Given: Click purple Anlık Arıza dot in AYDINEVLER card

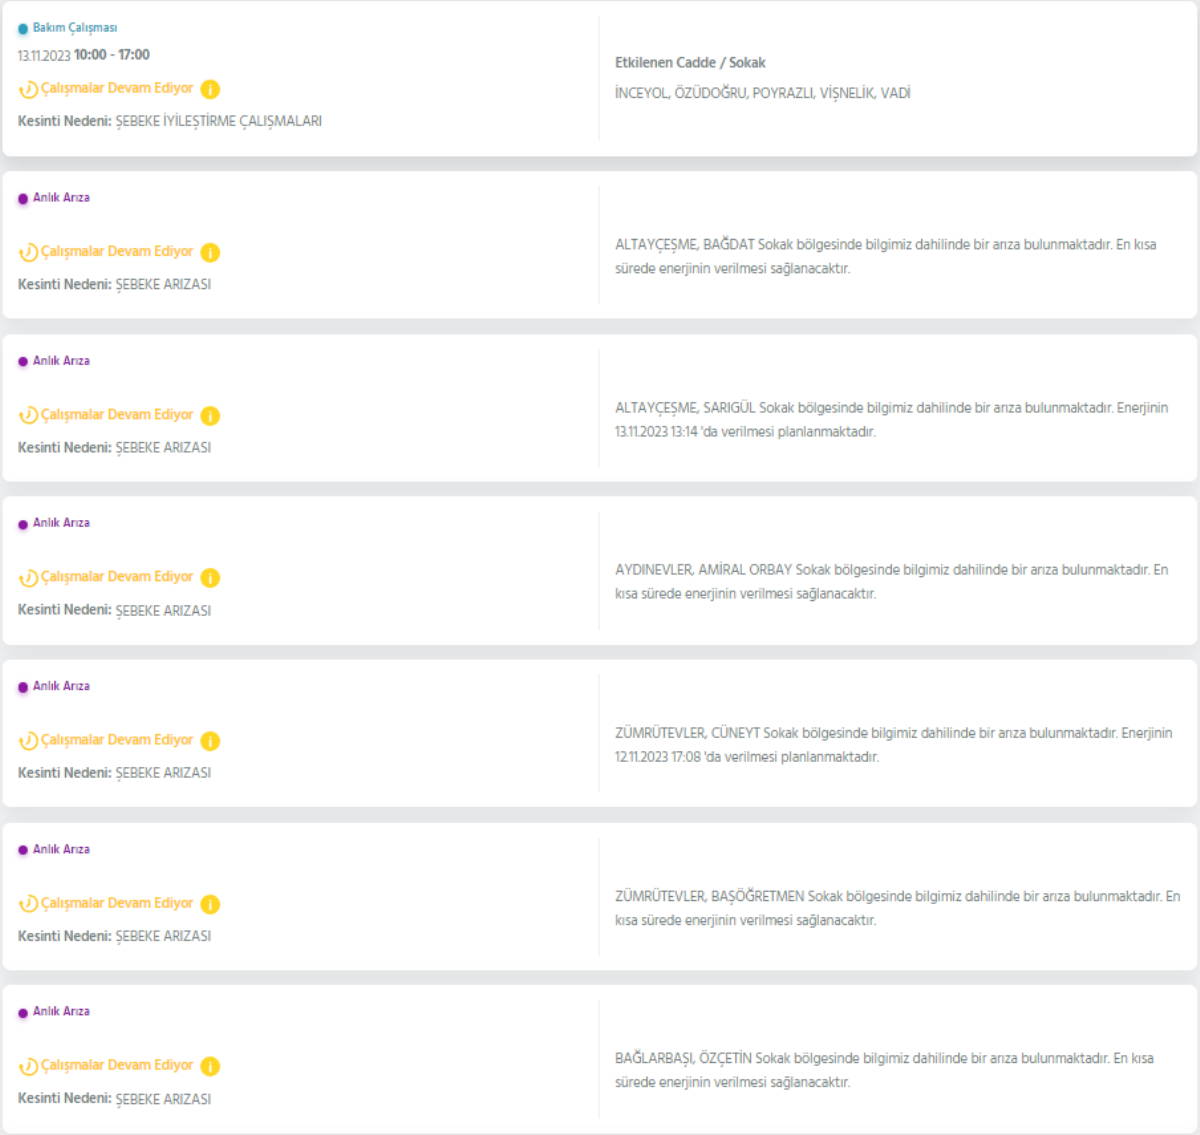Looking at the screenshot, I should tap(23, 524).
